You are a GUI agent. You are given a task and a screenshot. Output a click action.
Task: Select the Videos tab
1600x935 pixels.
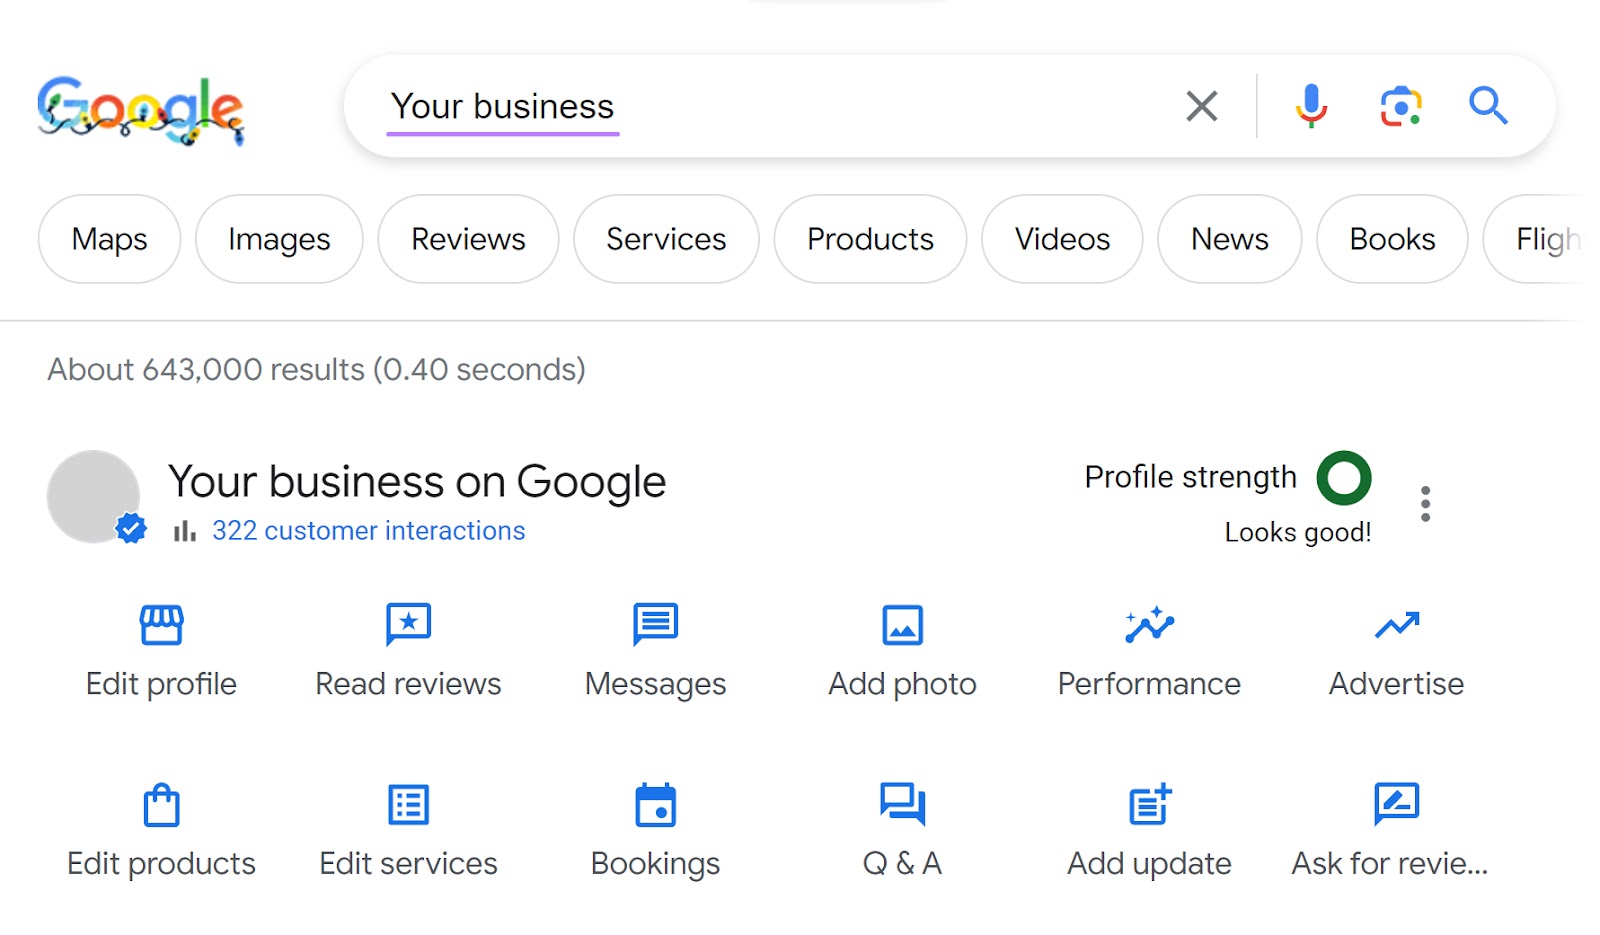[x=1061, y=239]
